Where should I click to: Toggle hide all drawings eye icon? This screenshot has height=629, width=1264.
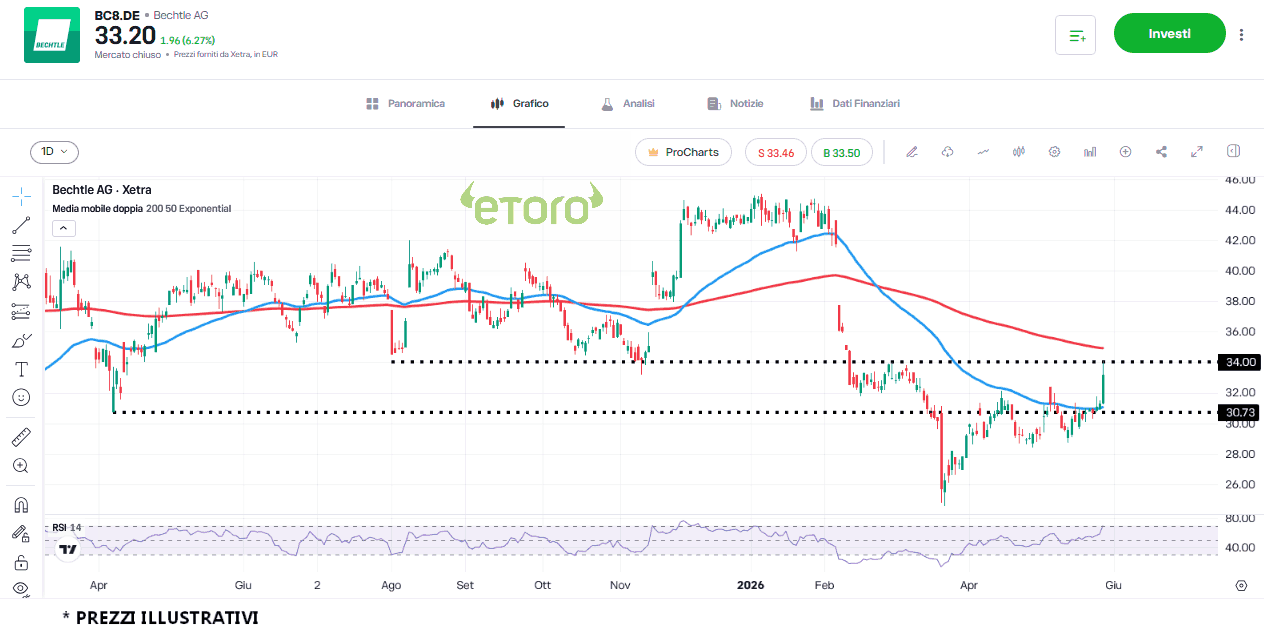21,588
